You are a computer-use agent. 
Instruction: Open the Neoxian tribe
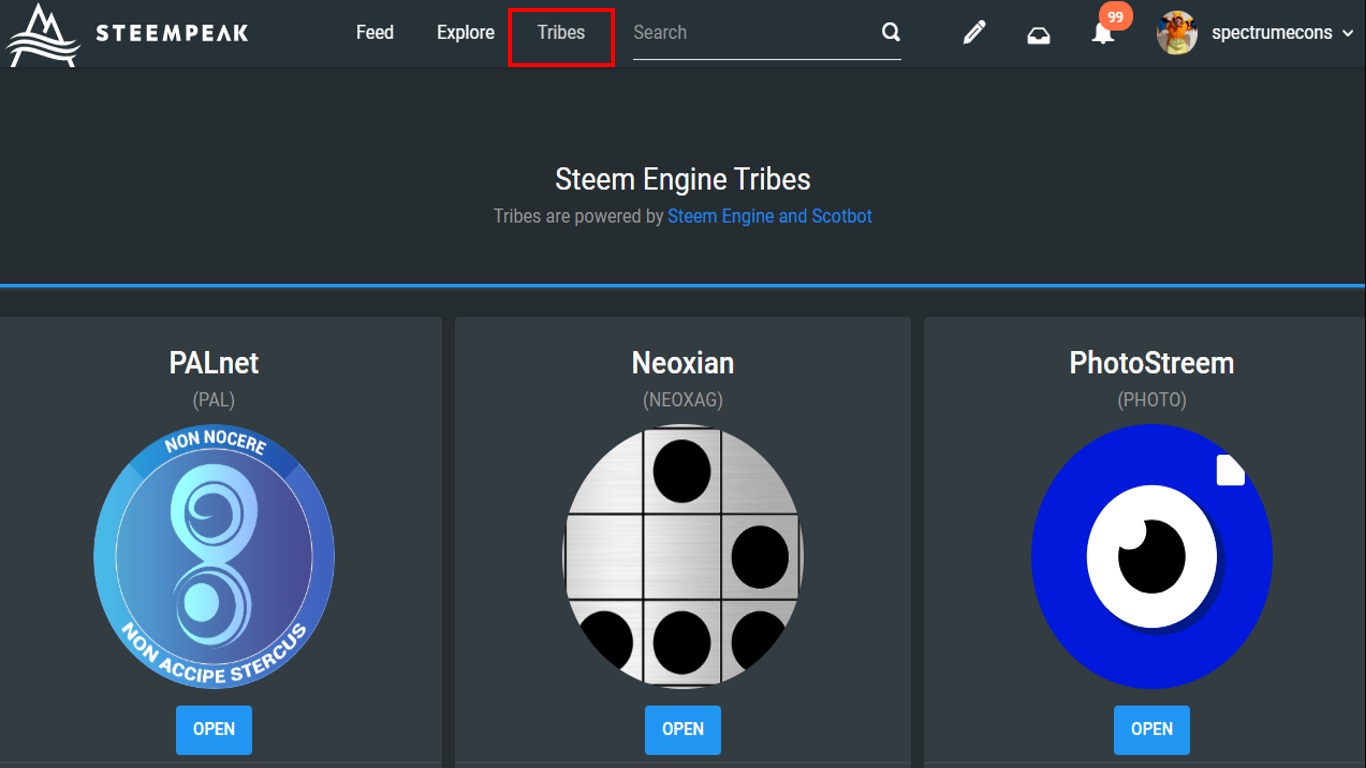683,729
